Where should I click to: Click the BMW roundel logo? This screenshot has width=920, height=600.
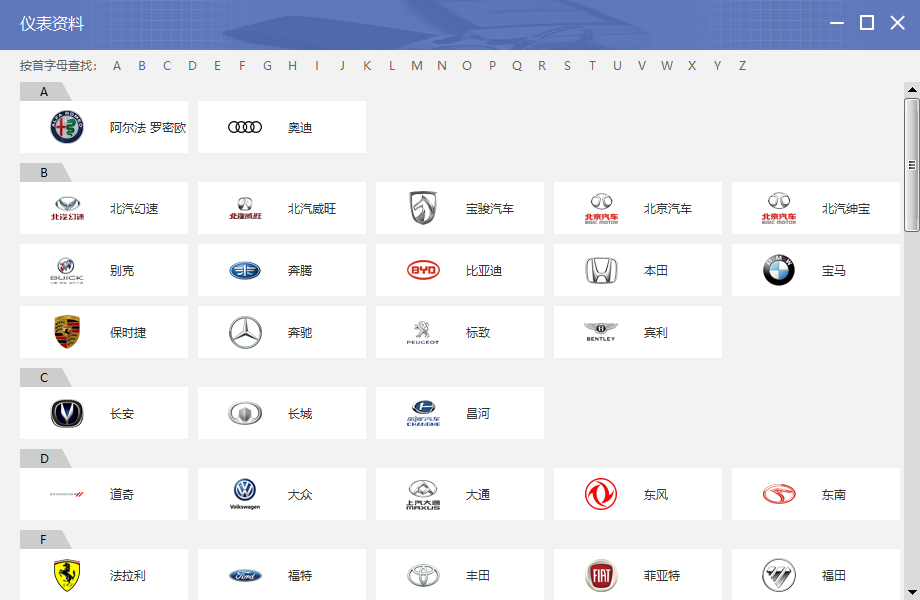(779, 270)
